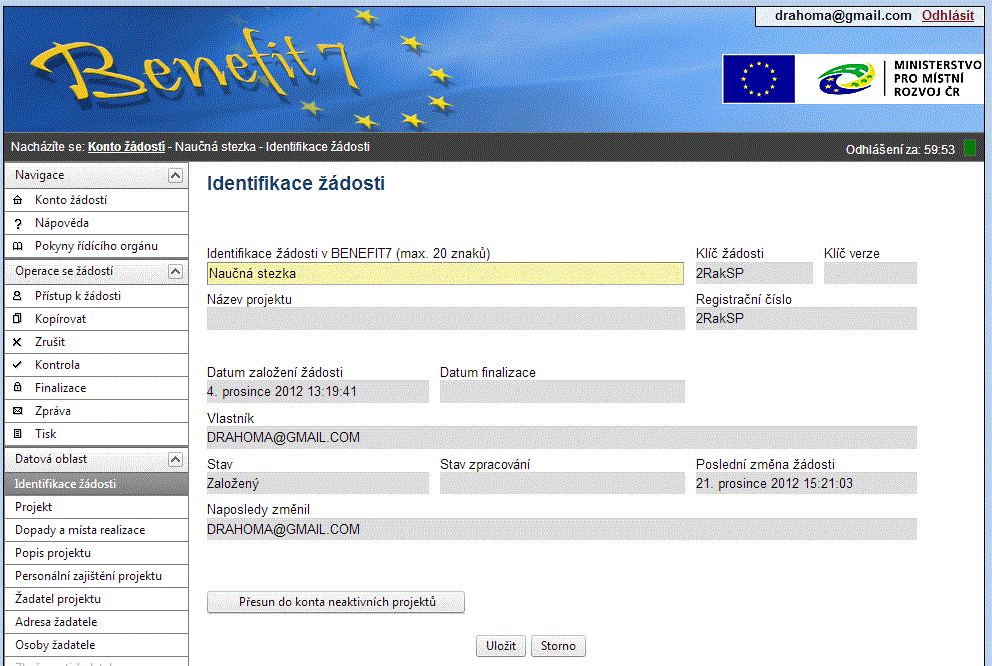This screenshot has width=992, height=666.
Task: Open Dopady a místa realizace
Action: (x=96, y=530)
